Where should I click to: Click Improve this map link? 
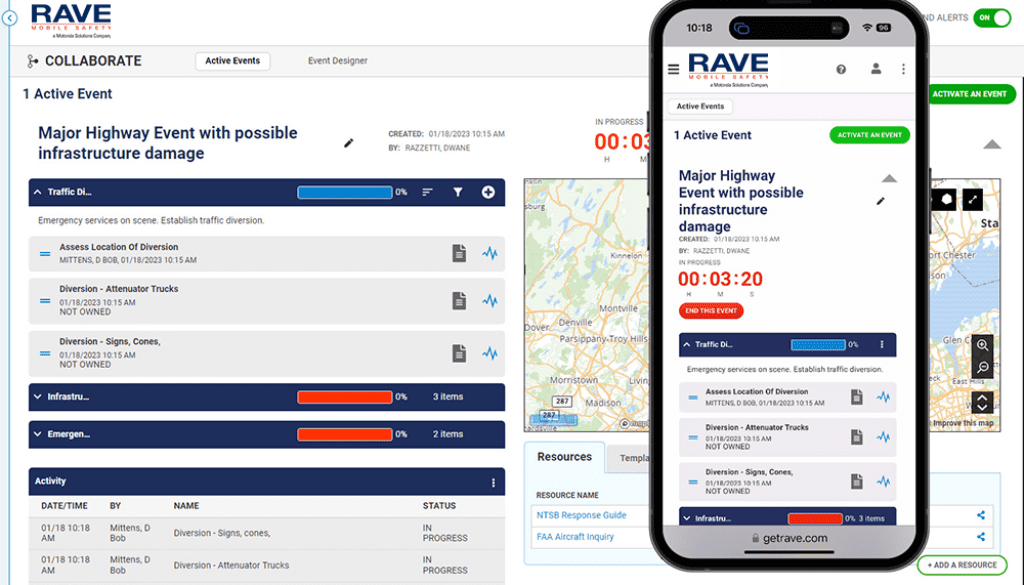pos(963,423)
